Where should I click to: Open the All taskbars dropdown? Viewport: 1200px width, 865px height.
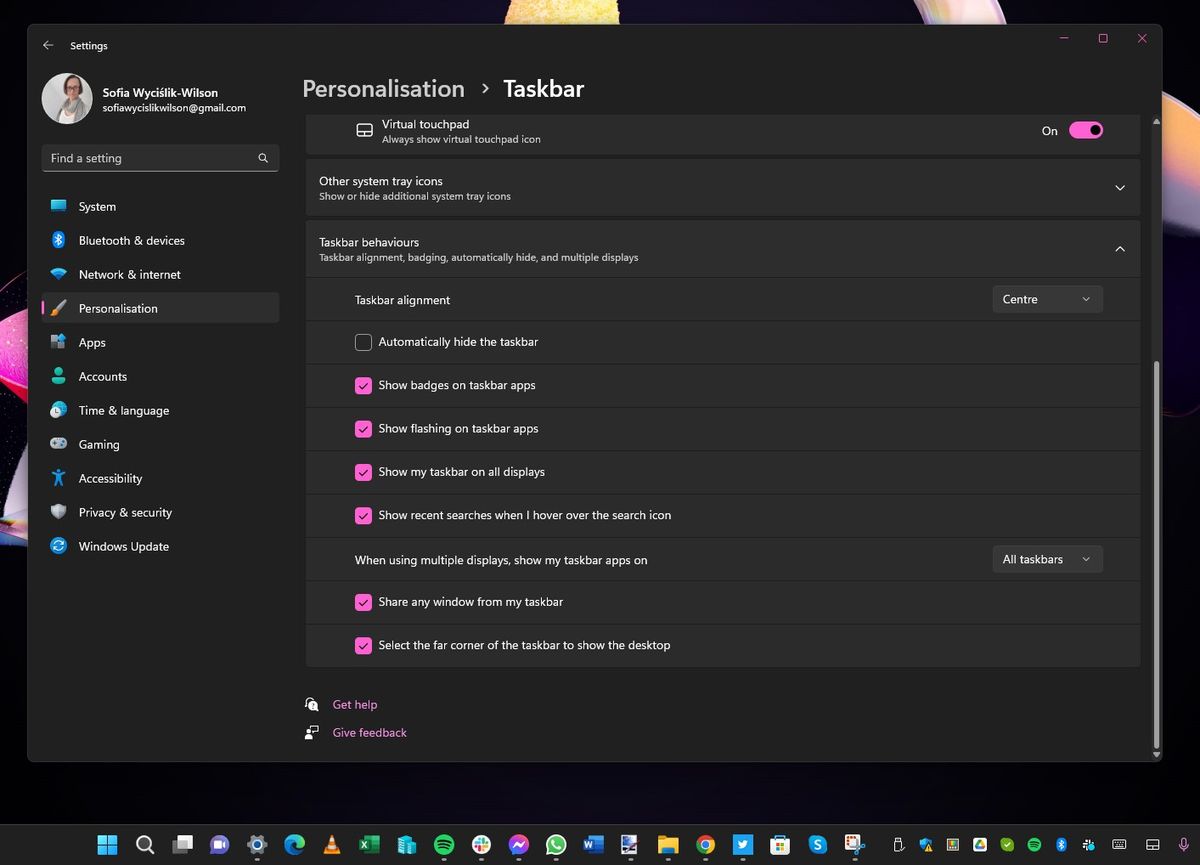pyautogui.click(x=1047, y=559)
